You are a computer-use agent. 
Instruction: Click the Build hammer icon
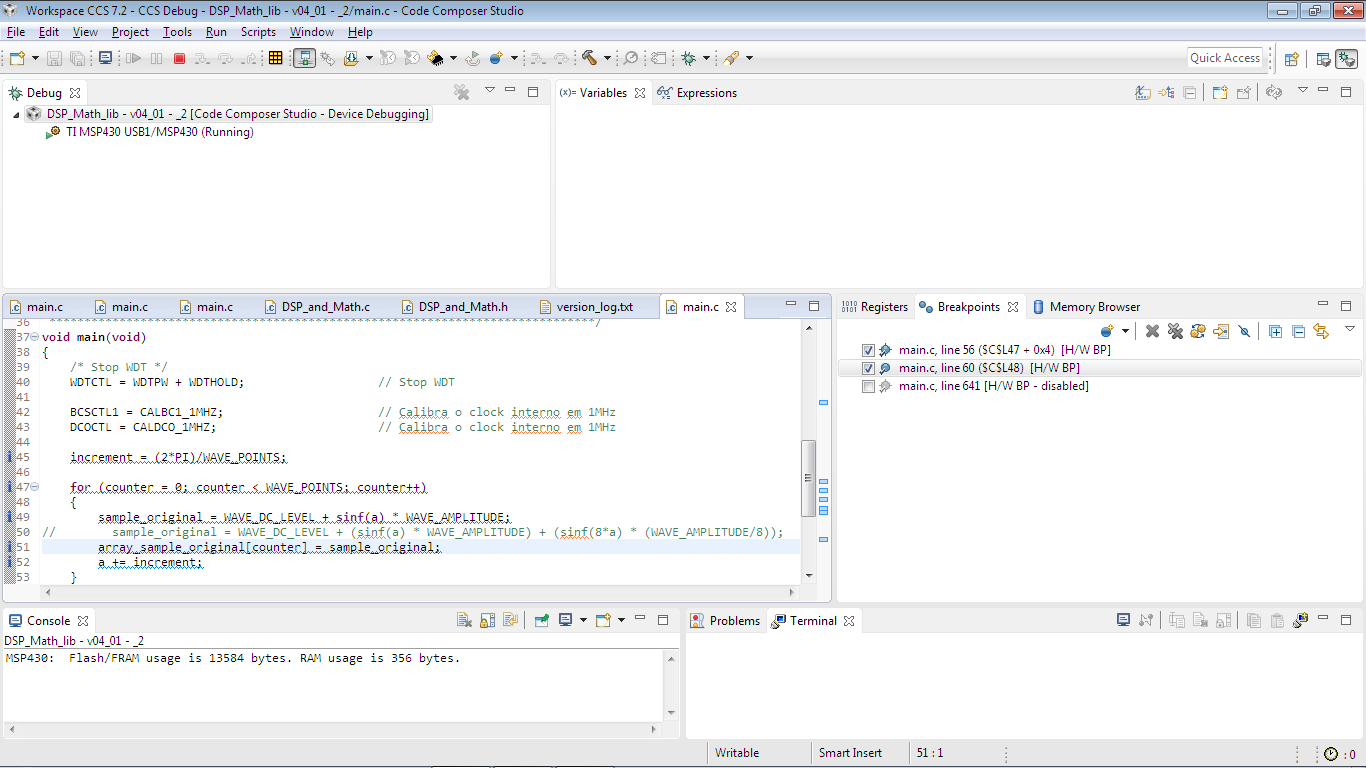[x=589, y=58]
